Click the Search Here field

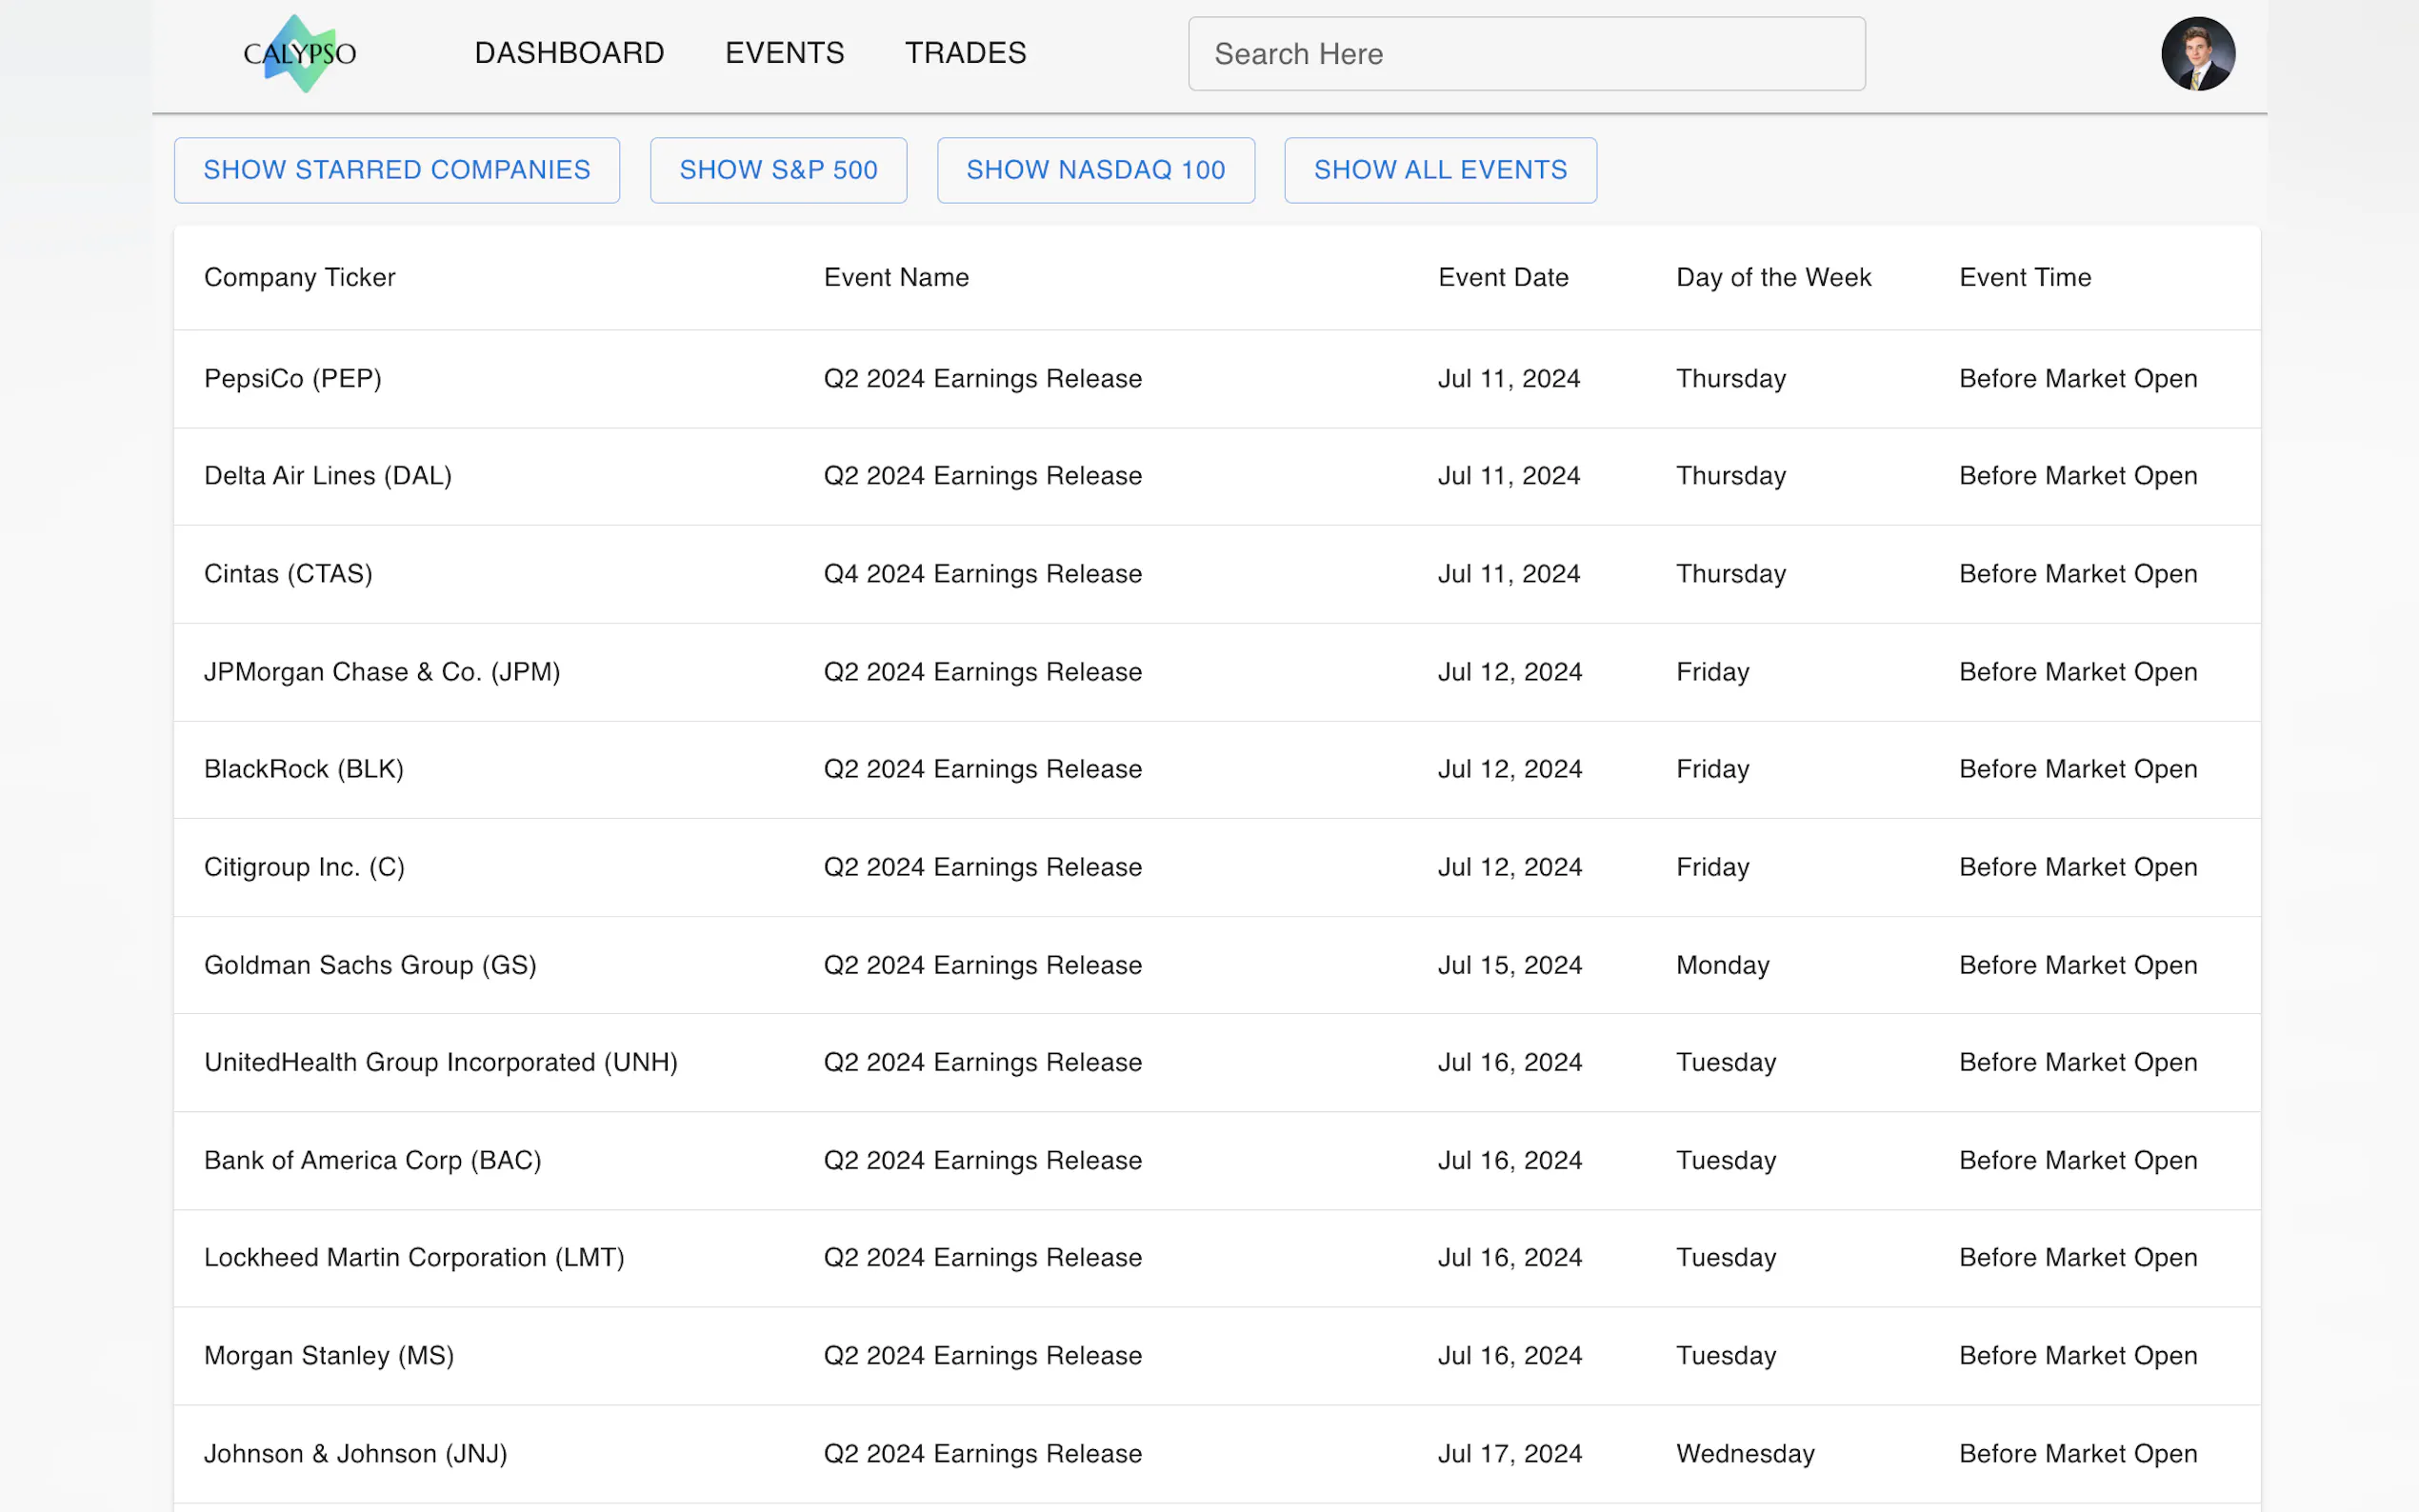click(x=1525, y=54)
